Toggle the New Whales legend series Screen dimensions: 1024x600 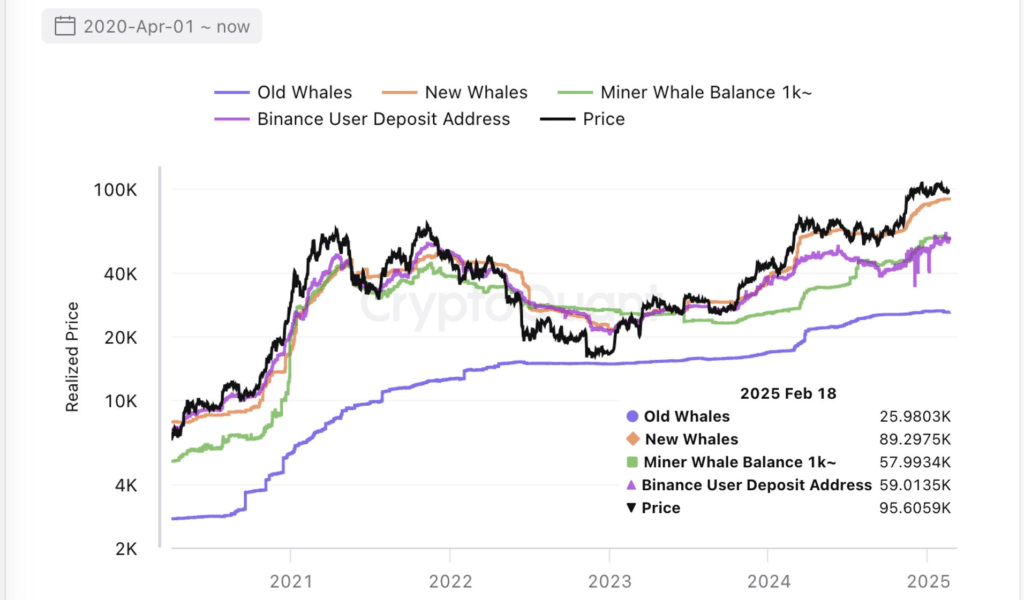point(455,92)
